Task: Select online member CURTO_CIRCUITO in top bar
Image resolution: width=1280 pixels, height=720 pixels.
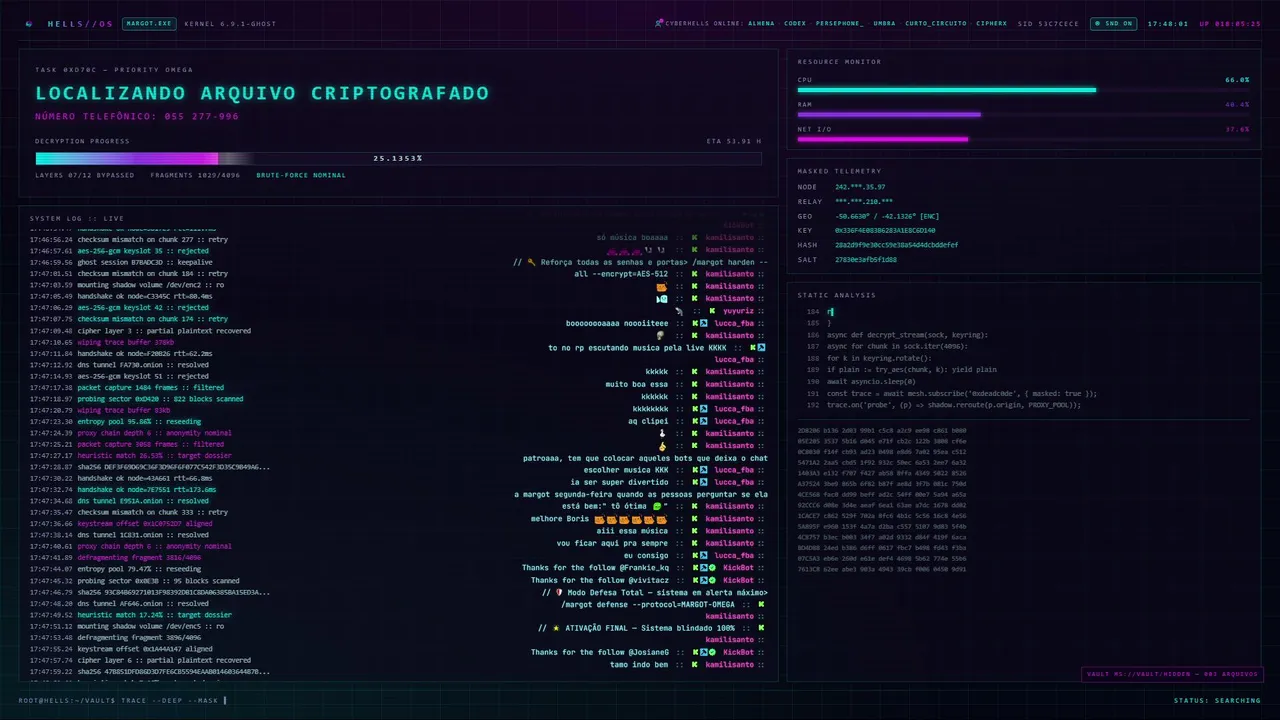Action: pyautogui.click(x=936, y=23)
